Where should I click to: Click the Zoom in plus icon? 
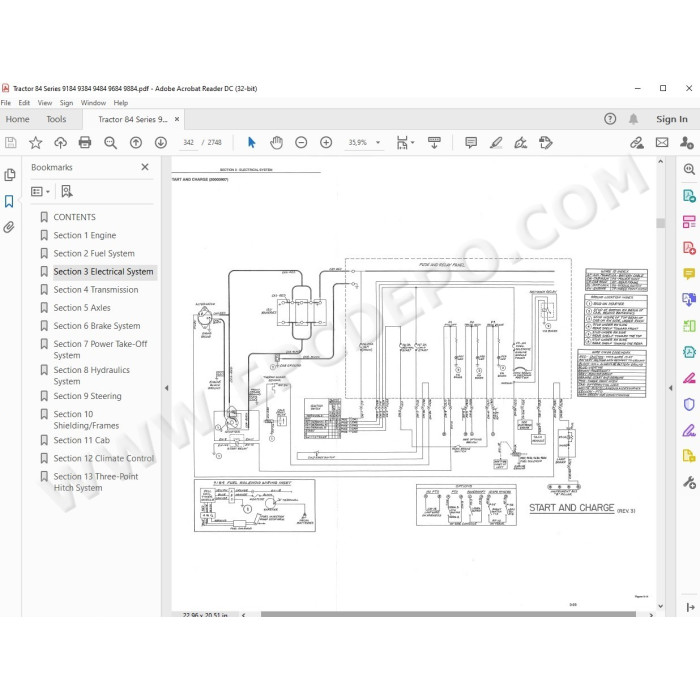coord(326,142)
